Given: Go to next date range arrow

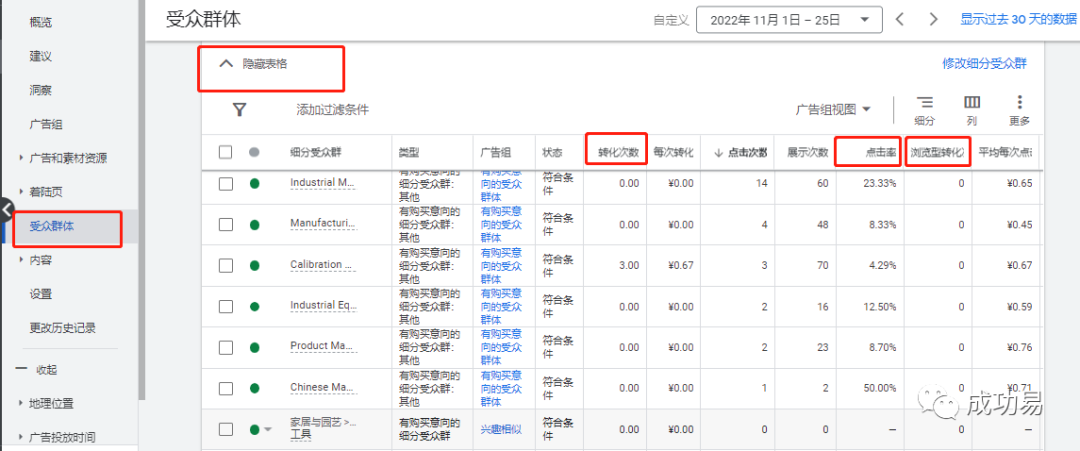Looking at the screenshot, I should pos(933,19).
